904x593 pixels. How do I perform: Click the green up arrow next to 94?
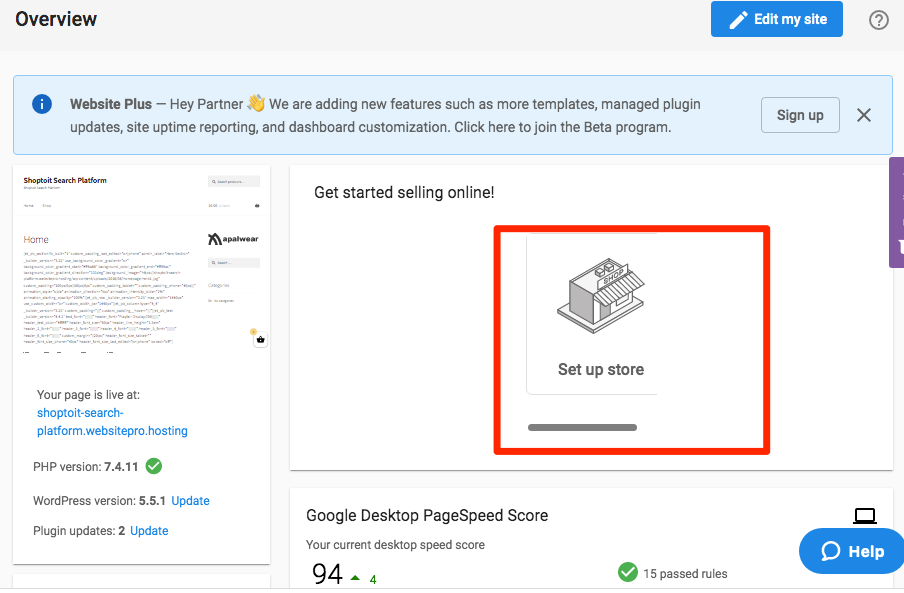coord(355,577)
